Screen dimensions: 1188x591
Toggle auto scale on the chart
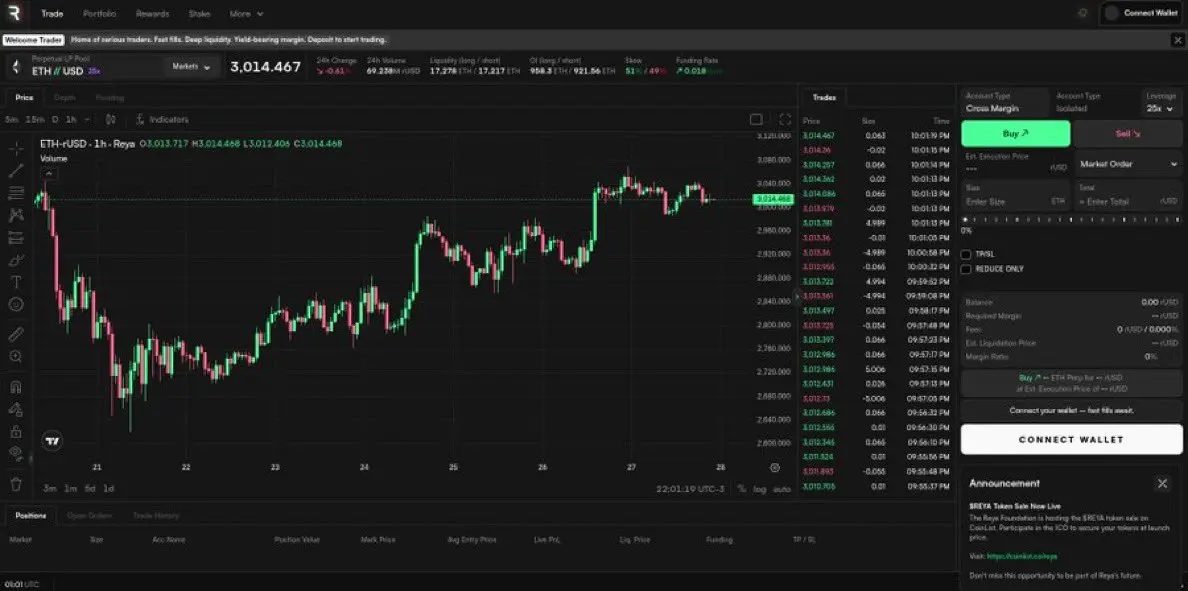coord(781,489)
